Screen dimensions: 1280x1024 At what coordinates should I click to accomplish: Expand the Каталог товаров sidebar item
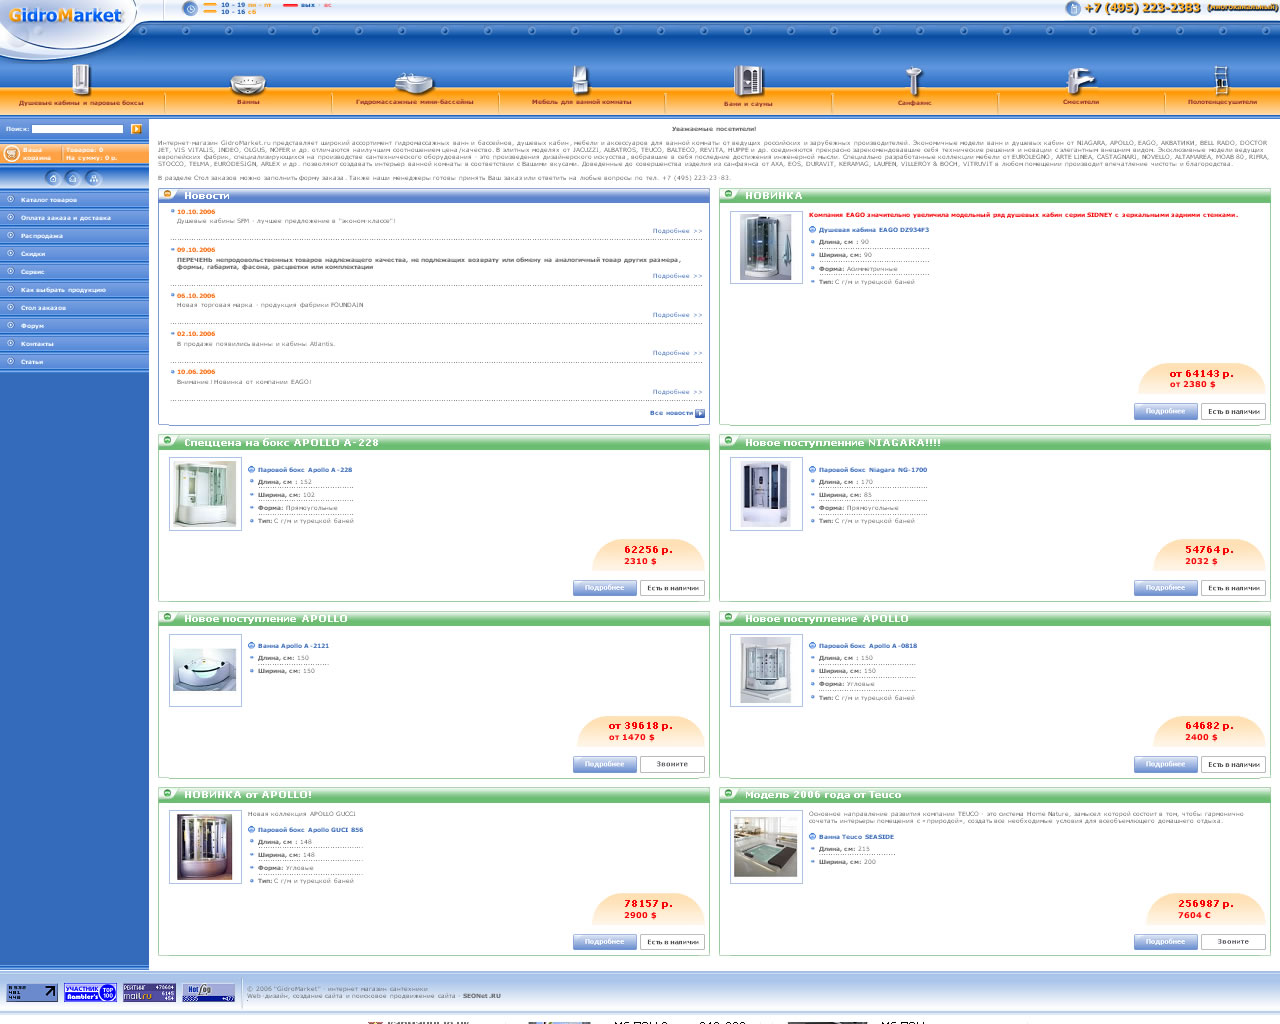48,200
